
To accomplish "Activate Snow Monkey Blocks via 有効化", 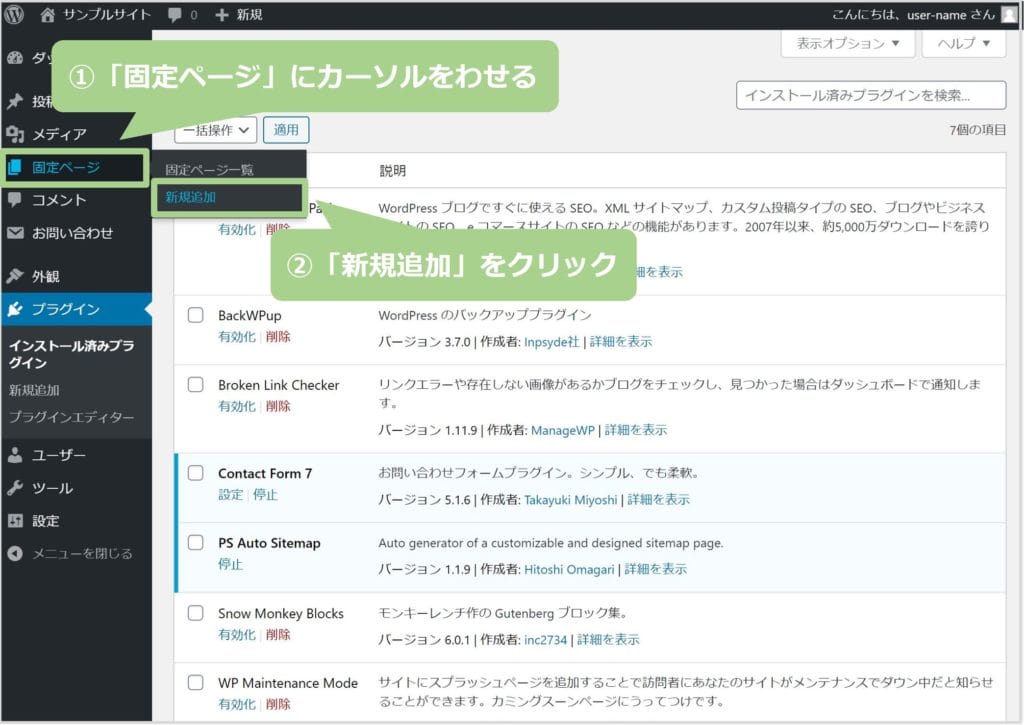I will tap(237, 635).
